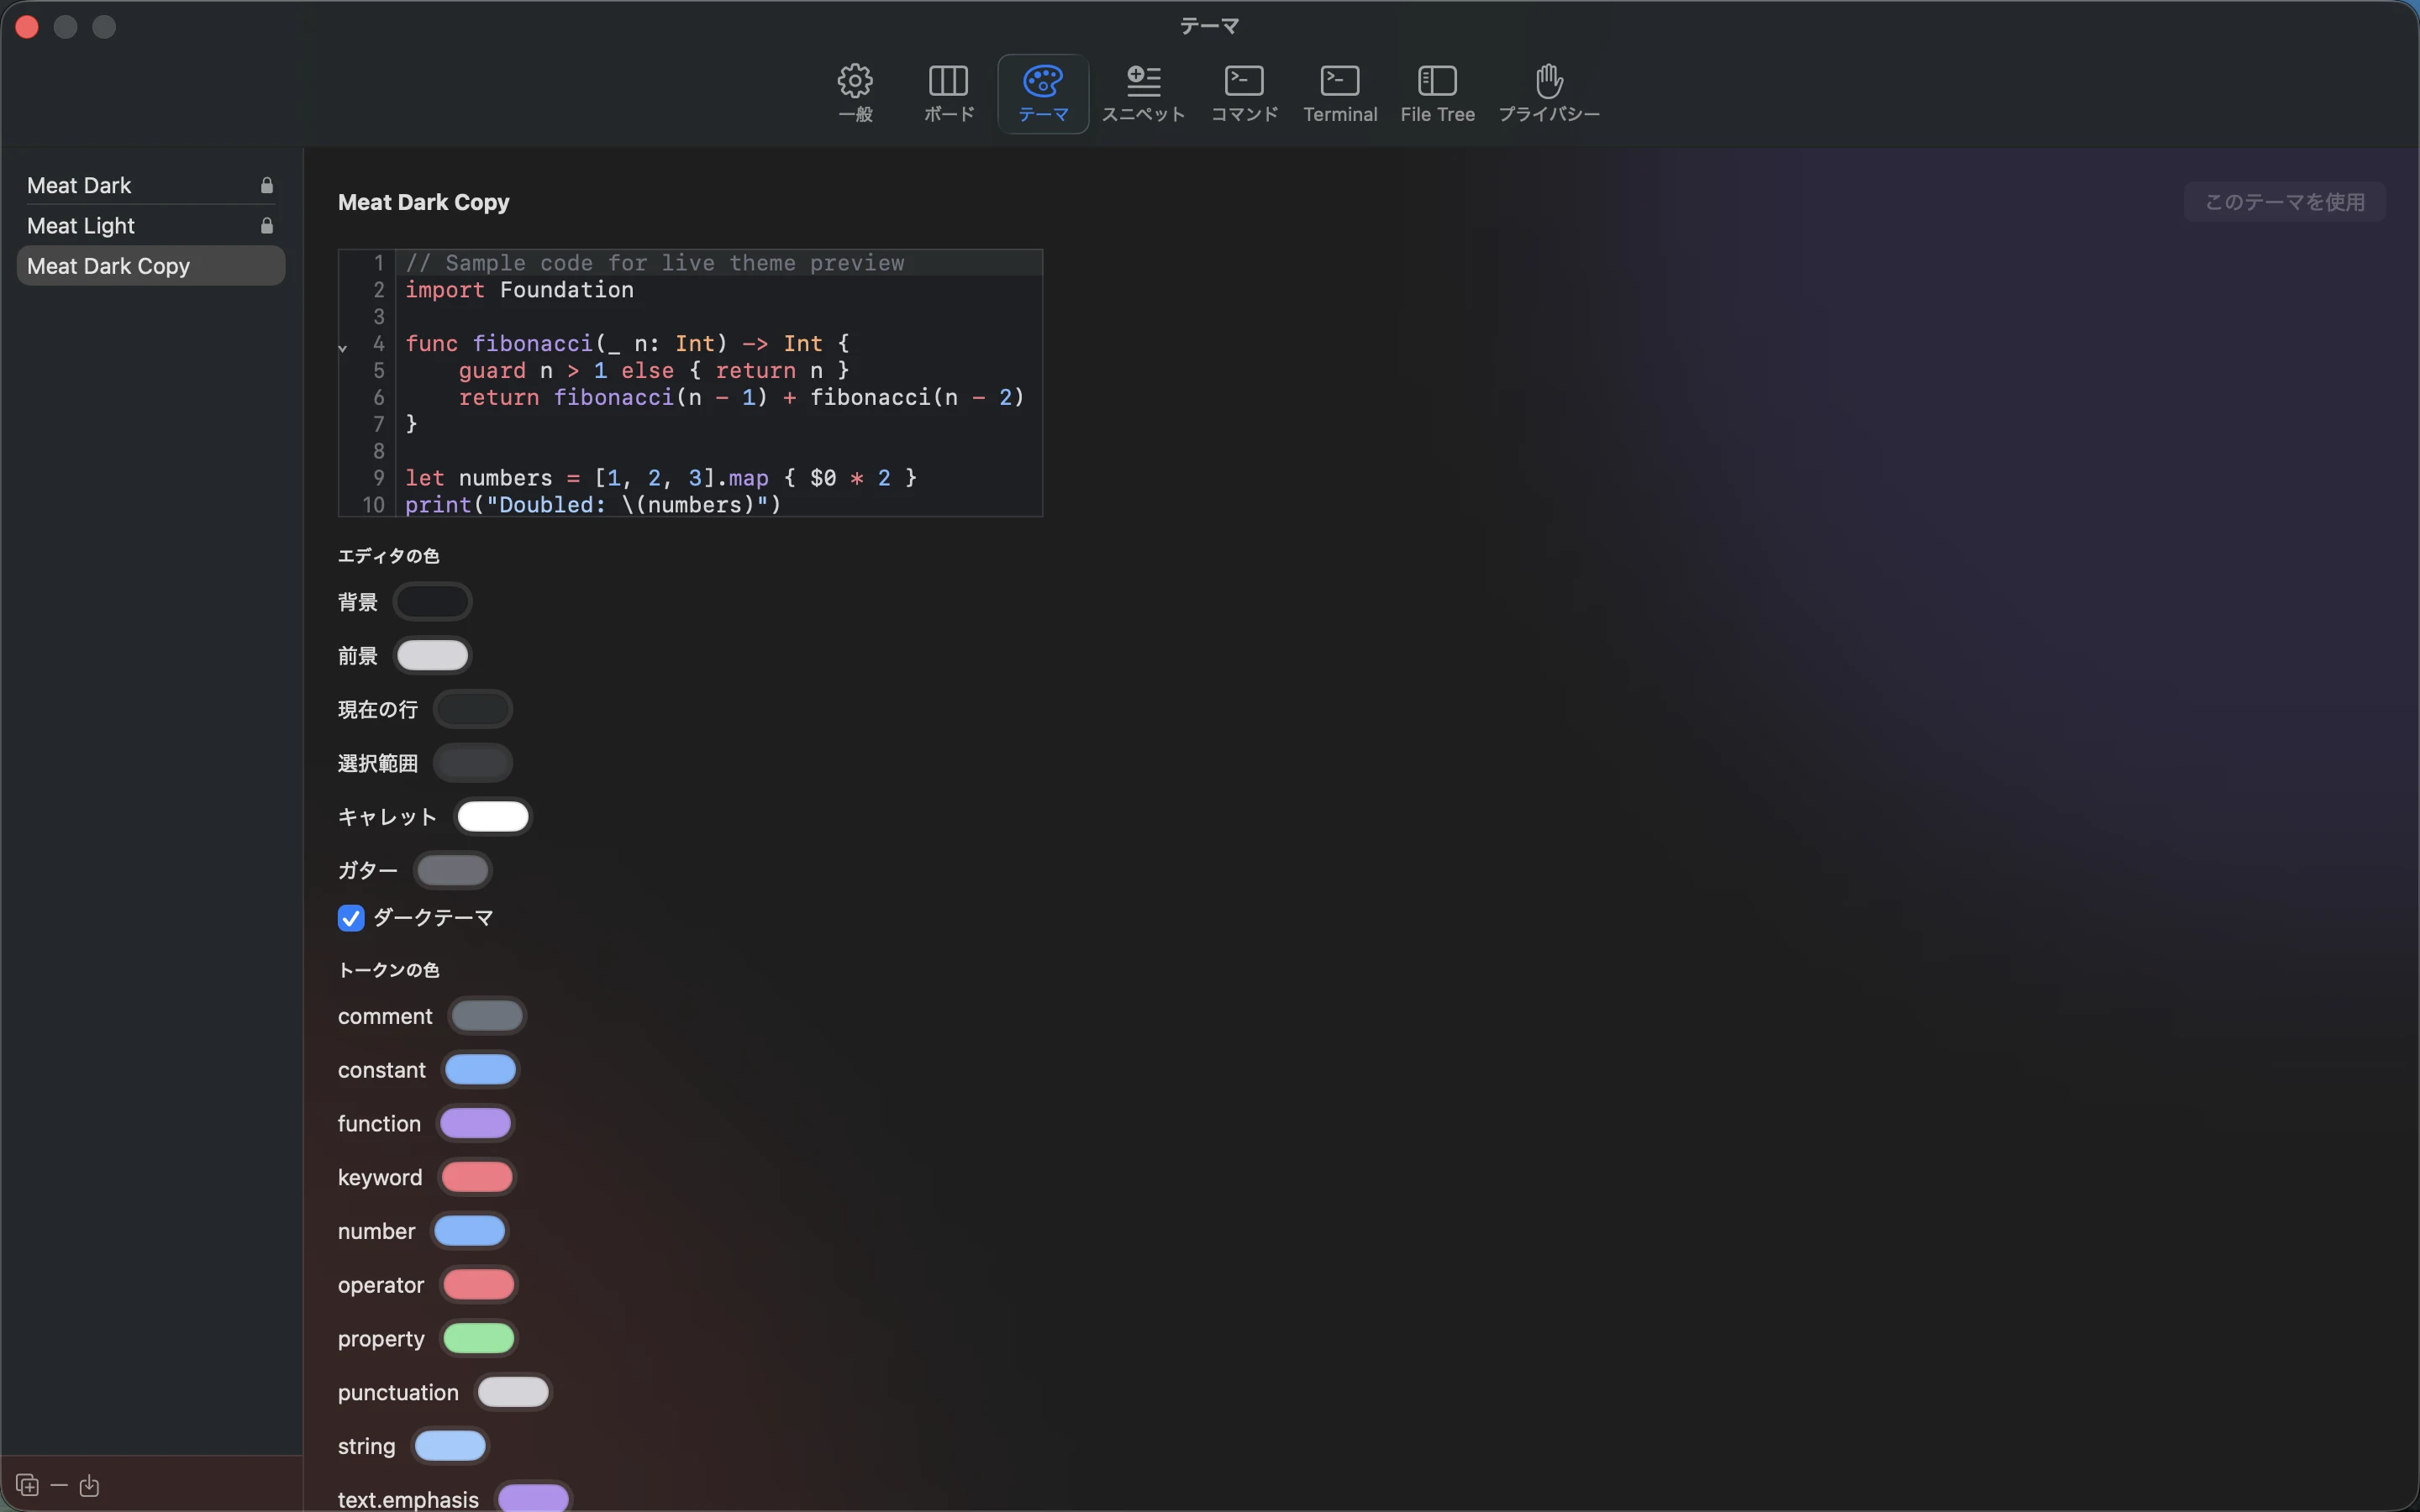Open the スニペット snippets tab

pyautogui.click(x=1143, y=93)
